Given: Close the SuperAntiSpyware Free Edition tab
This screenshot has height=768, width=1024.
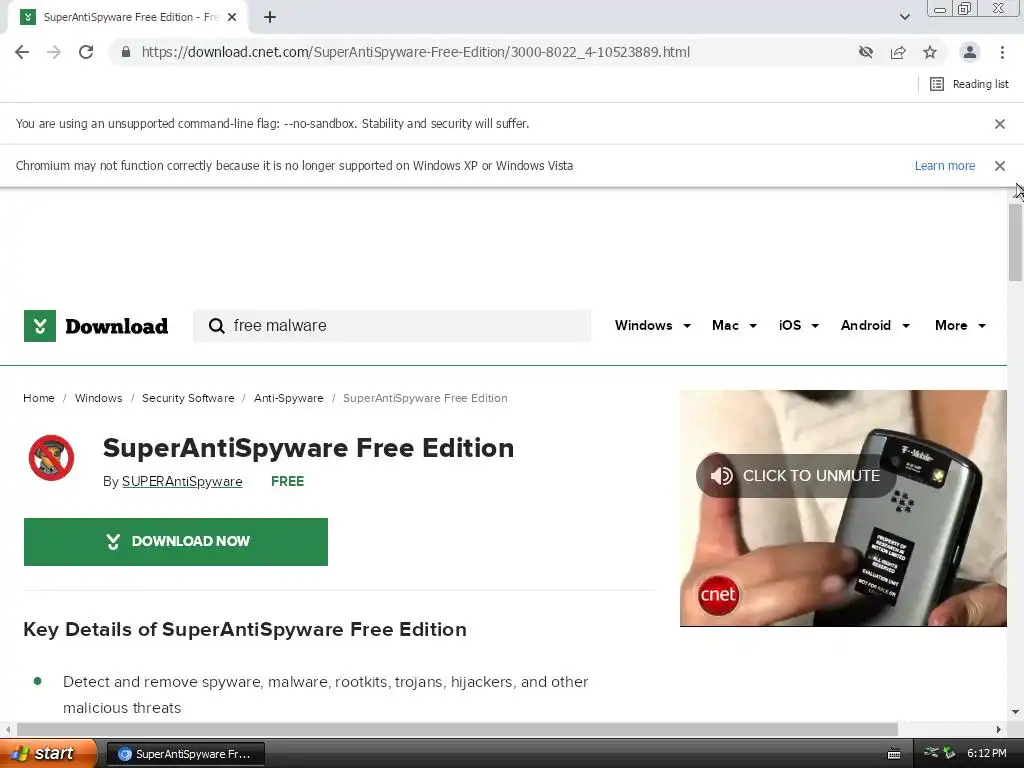Looking at the screenshot, I should pyautogui.click(x=232, y=17).
